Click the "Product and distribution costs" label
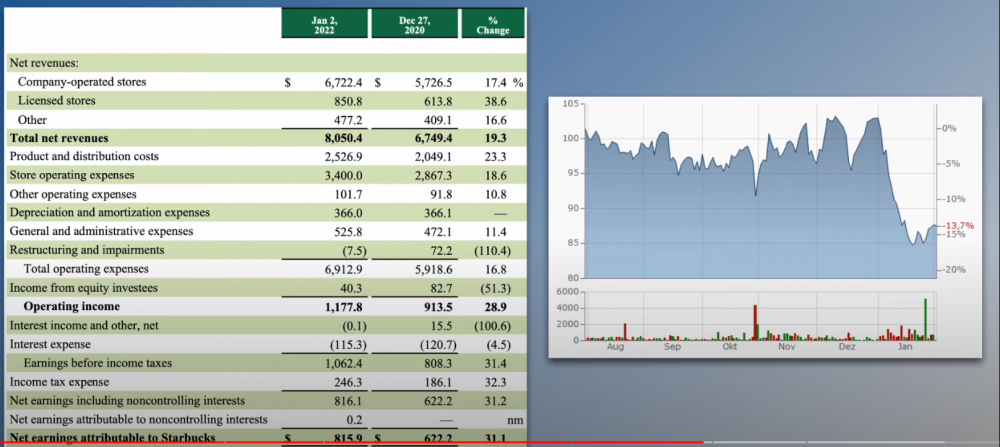The width and height of the screenshot is (1000, 447). pyautogui.click(x=84, y=156)
